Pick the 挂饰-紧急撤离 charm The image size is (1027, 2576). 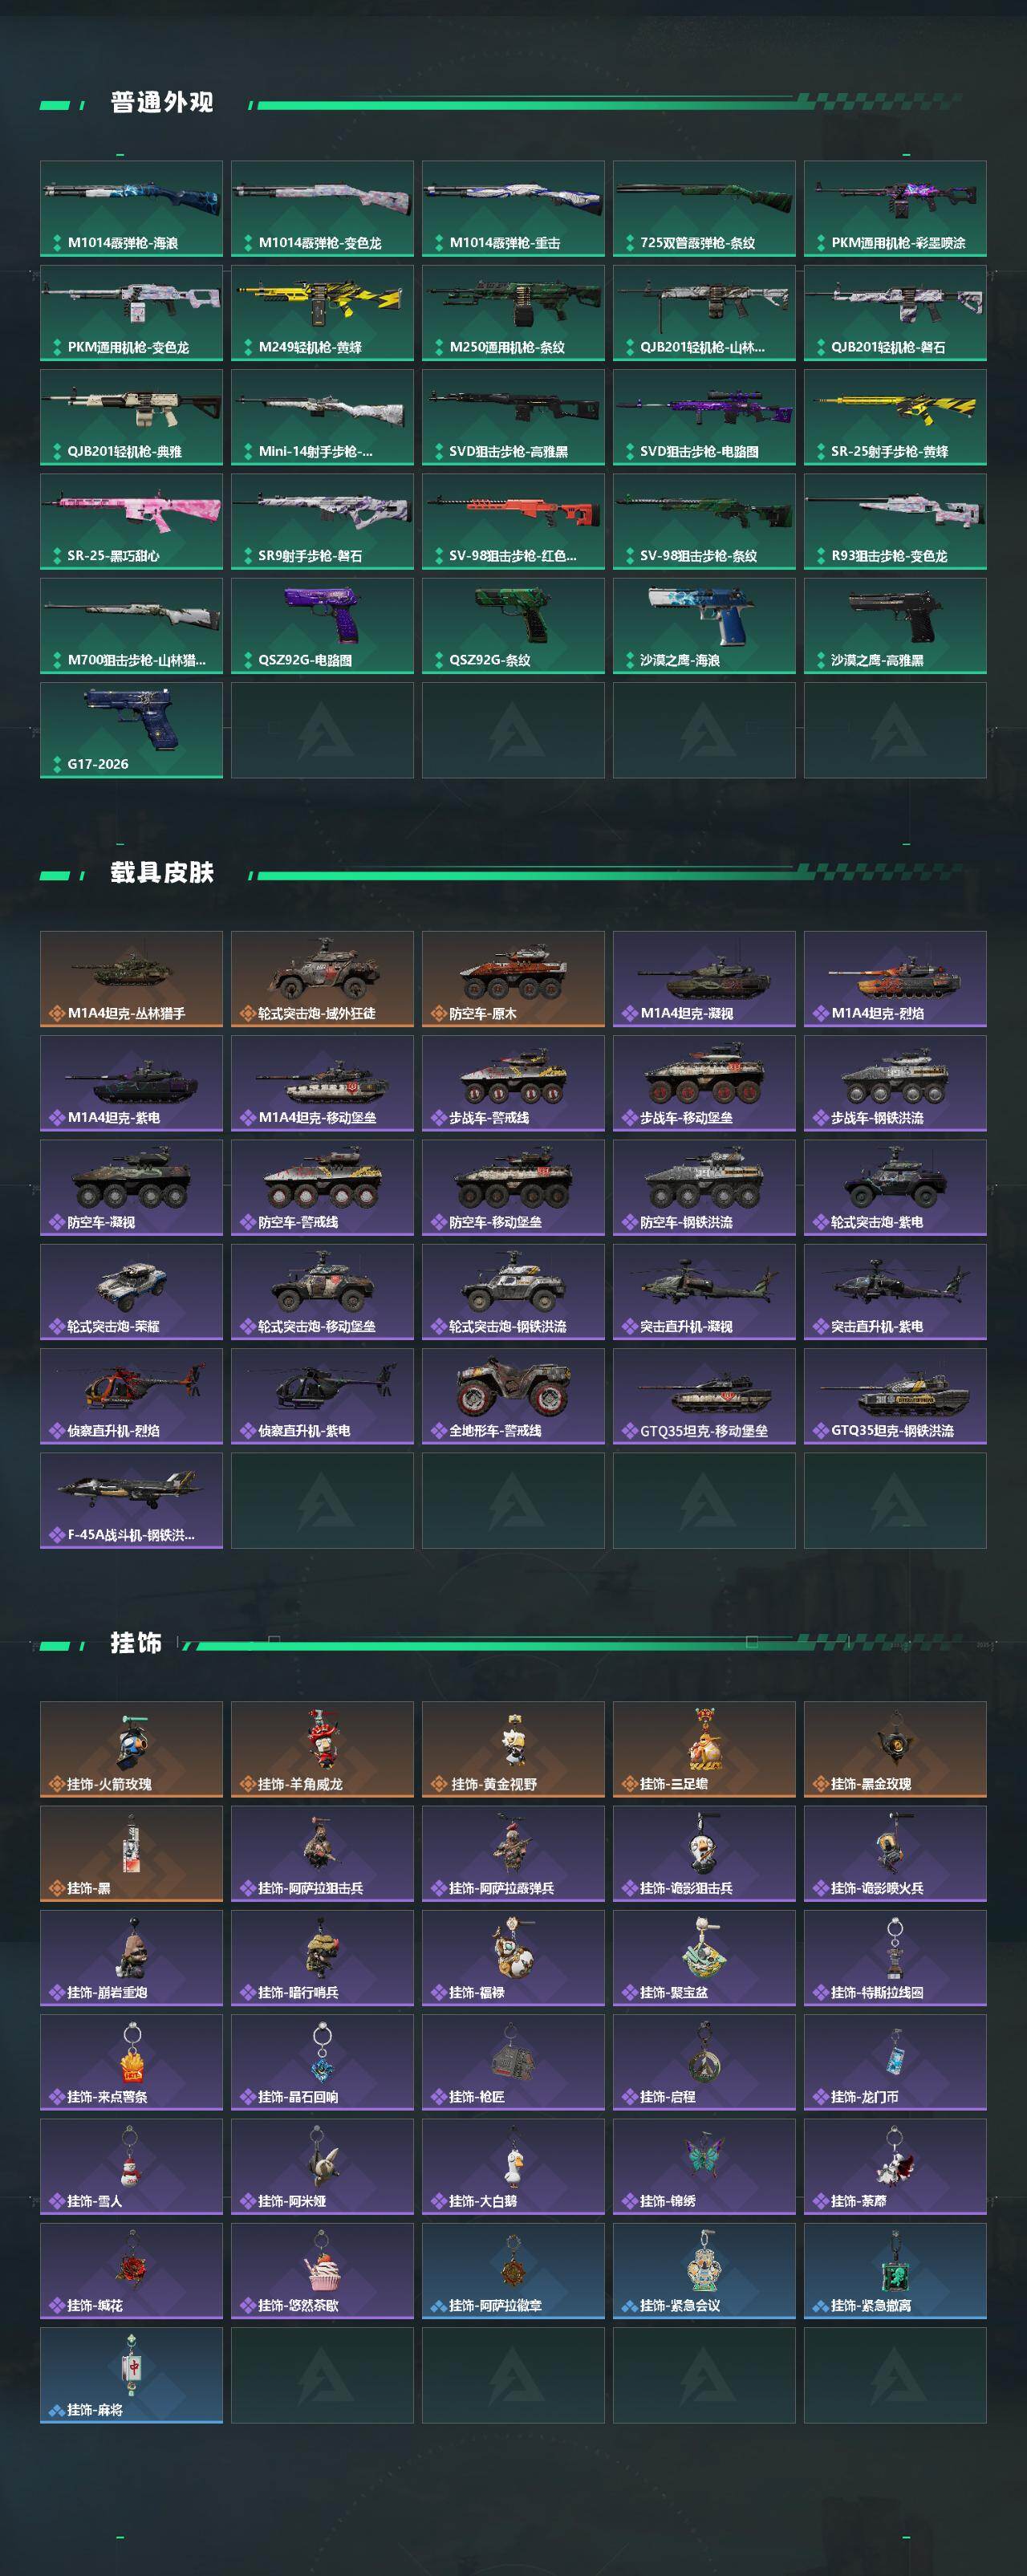coord(895,2271)
